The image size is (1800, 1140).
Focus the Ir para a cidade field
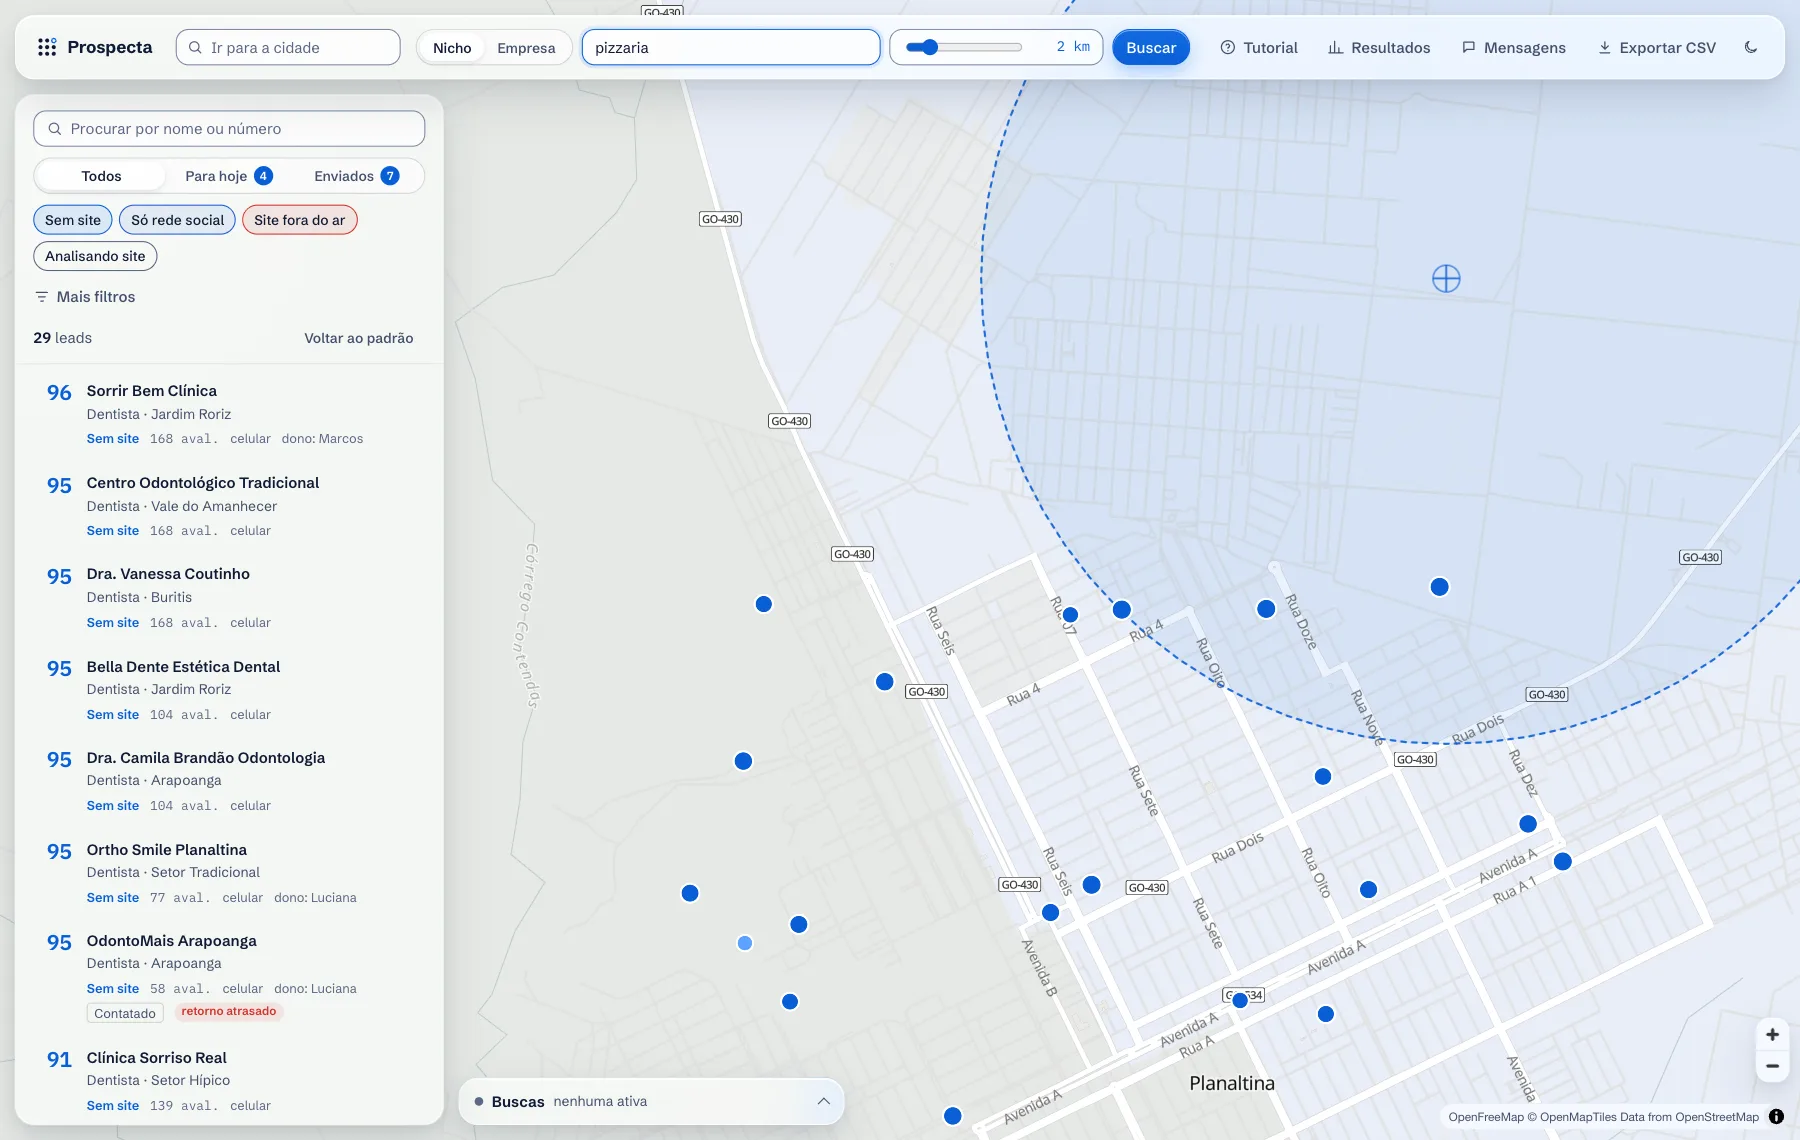(x=288, y=47)
